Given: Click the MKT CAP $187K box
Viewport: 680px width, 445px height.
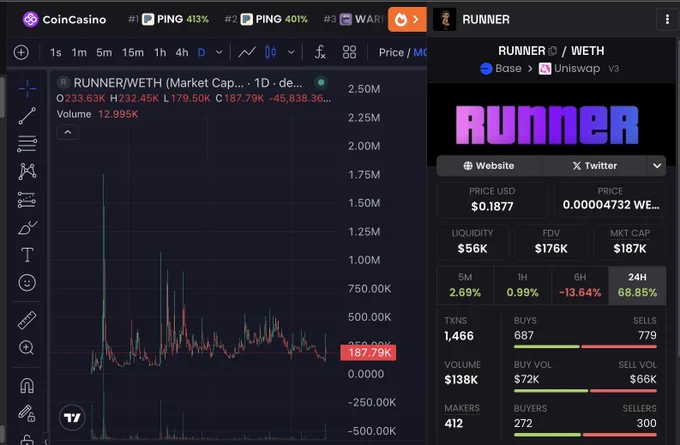Looking at the screenshot, I should 630,242.
